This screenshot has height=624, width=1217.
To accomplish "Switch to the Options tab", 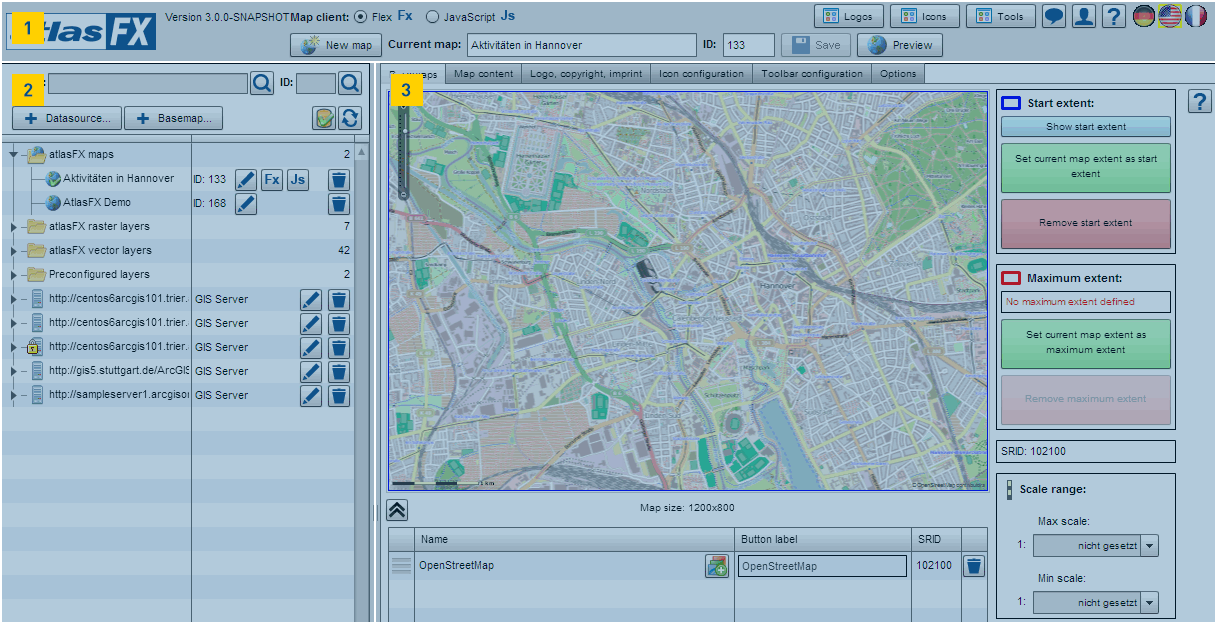I will pyautogui.click(x=898, y=74).
